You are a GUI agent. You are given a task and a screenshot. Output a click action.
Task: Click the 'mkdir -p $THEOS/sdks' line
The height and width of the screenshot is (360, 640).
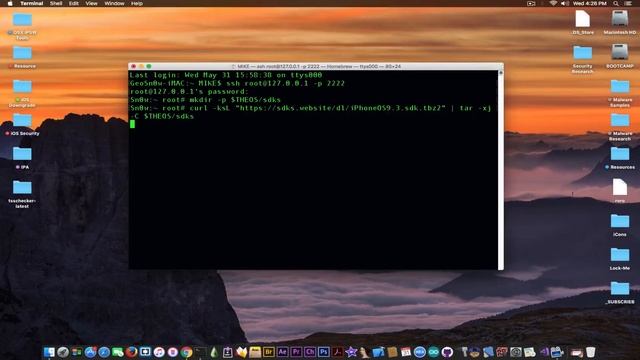(205, 100)
